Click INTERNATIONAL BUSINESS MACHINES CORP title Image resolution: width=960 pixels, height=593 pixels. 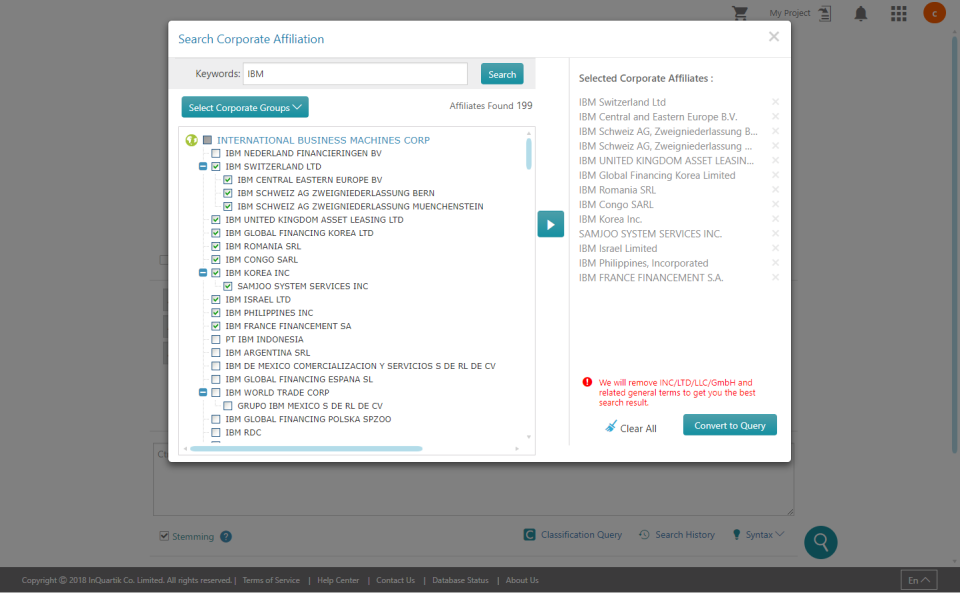[323, 140]
